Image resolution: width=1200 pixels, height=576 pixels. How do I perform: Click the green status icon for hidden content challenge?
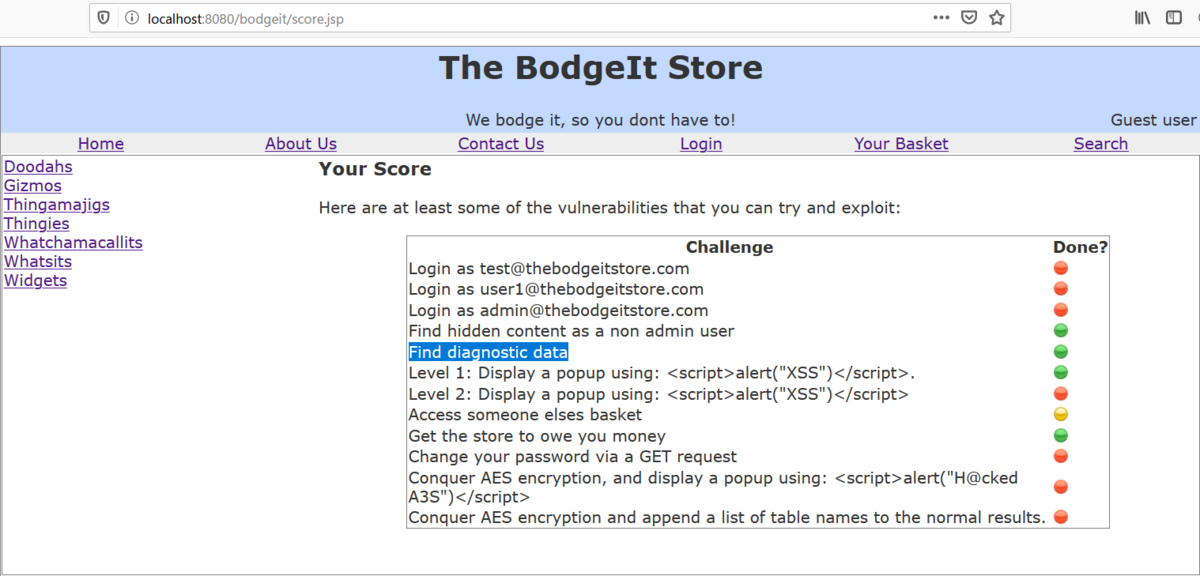click(x=1061, y=331)
